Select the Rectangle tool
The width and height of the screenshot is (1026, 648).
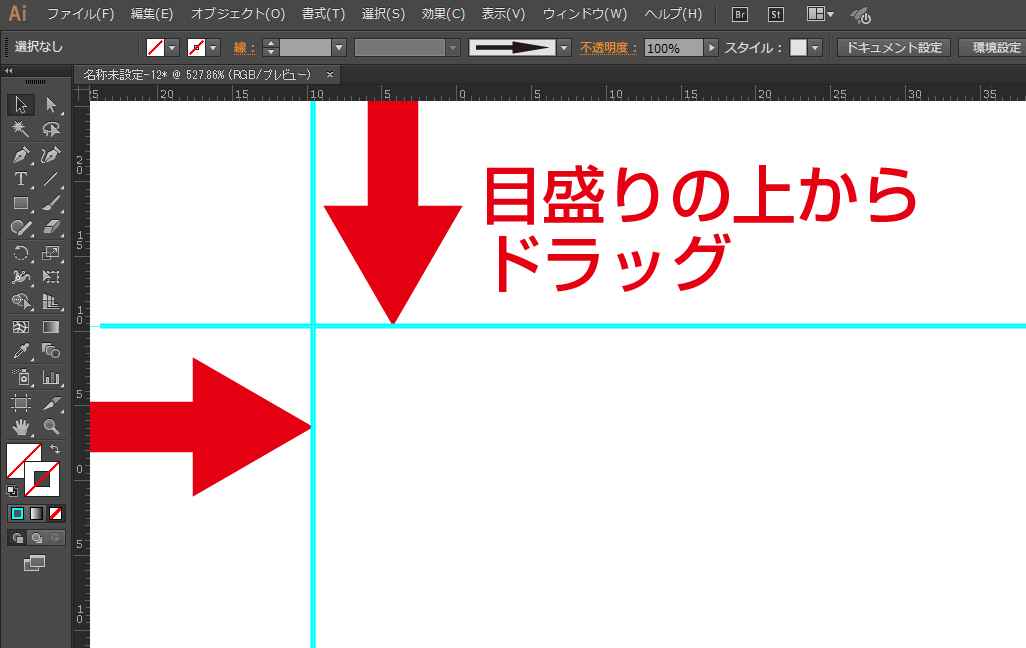(21, 203)
